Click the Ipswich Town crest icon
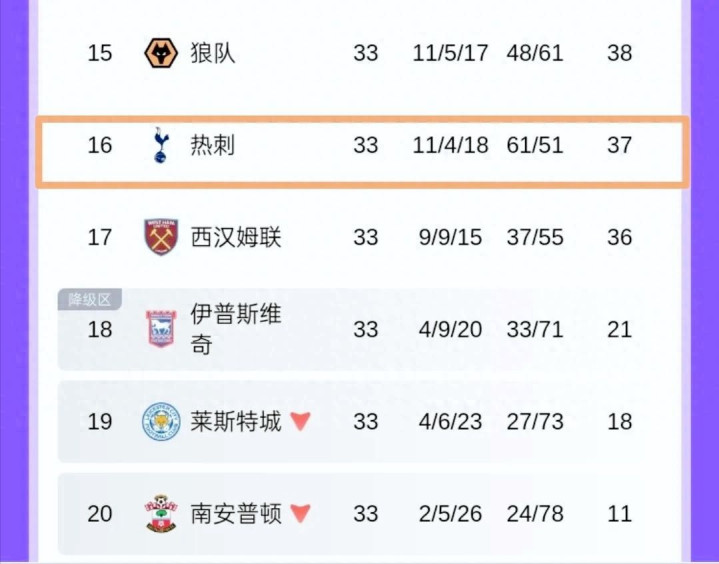 160,329
